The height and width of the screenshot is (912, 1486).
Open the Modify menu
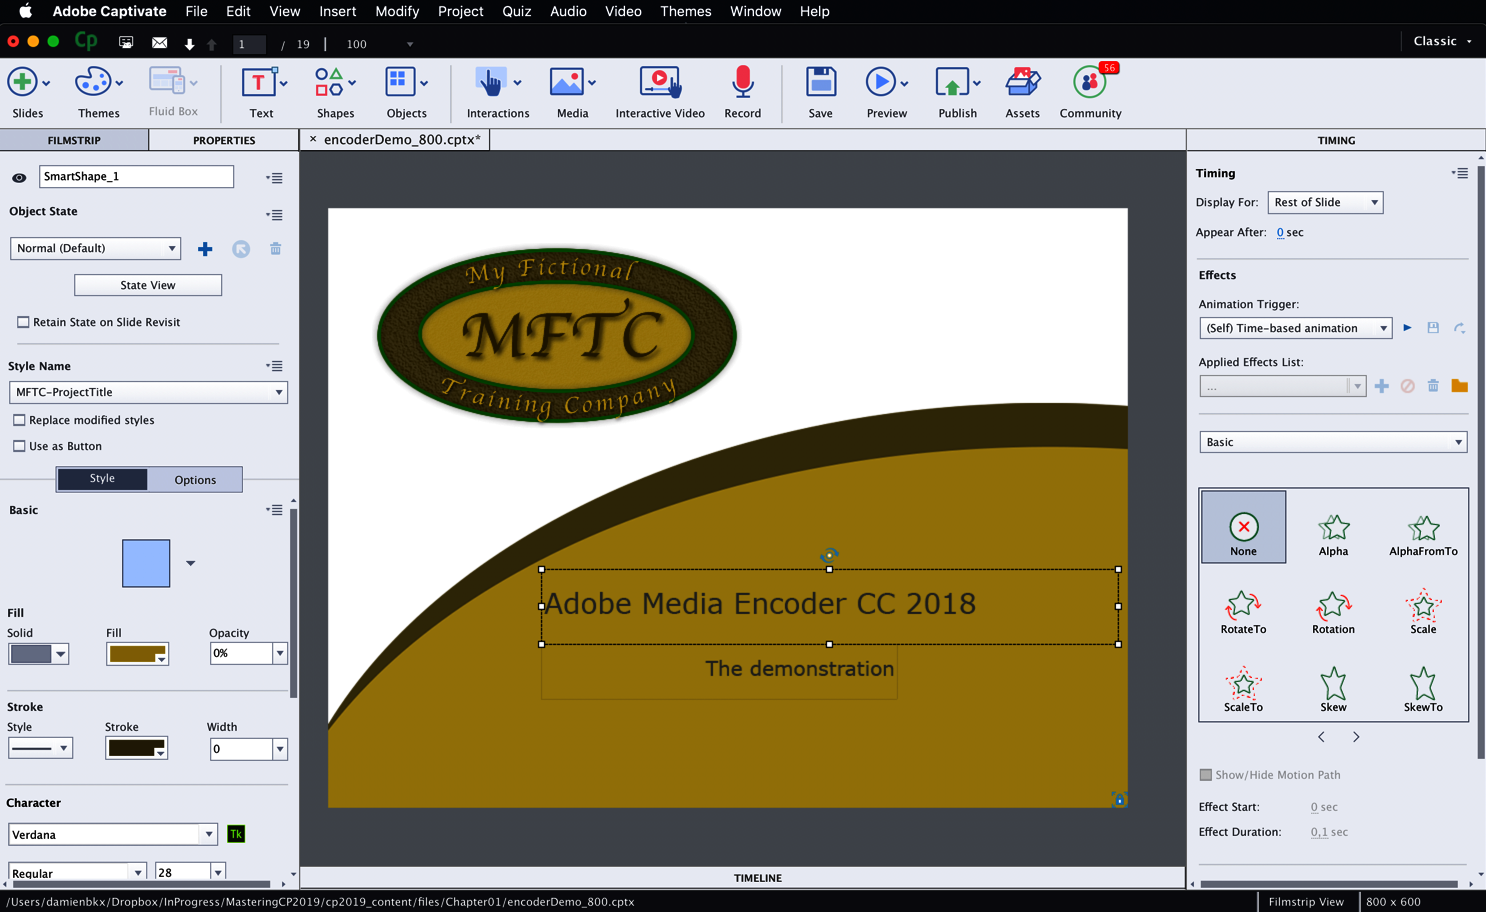397,11
